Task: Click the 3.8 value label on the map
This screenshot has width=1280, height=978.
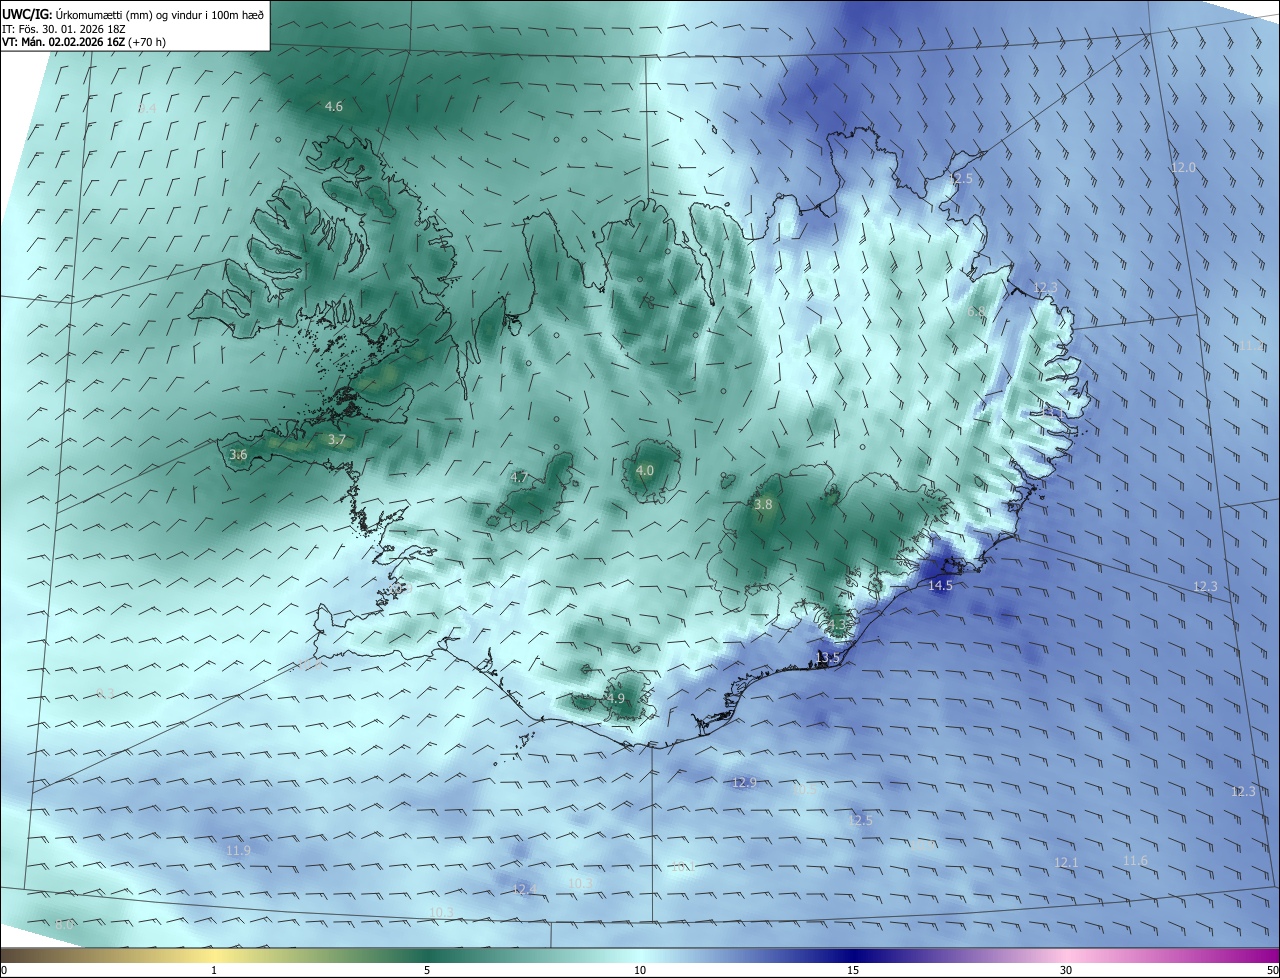Action: coord(763,505)
